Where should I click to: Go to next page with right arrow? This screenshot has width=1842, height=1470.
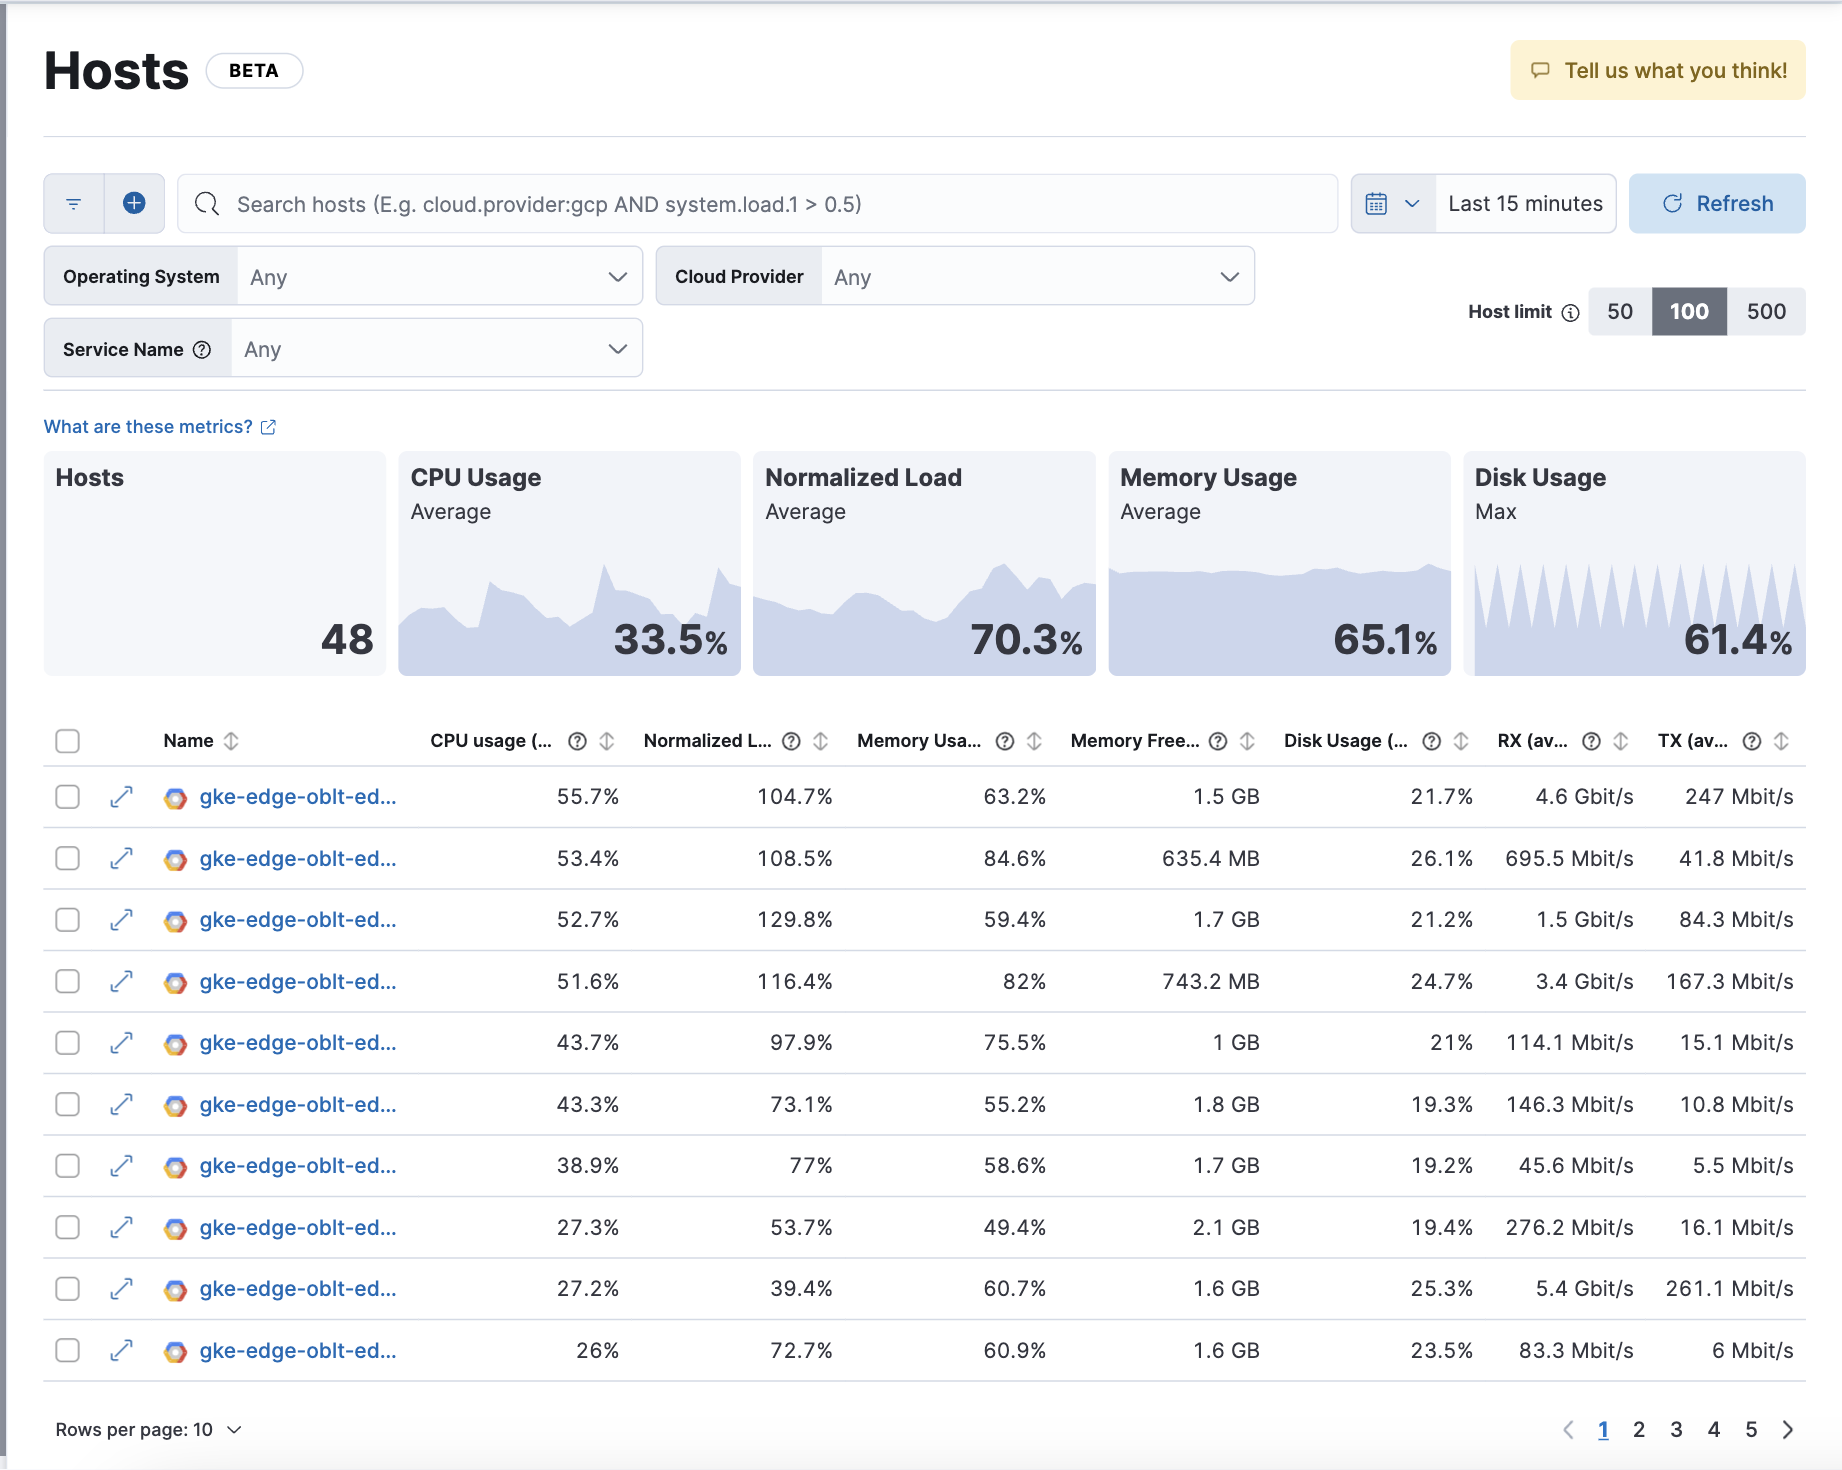pyautogui.click(x=1788, y=1430)
